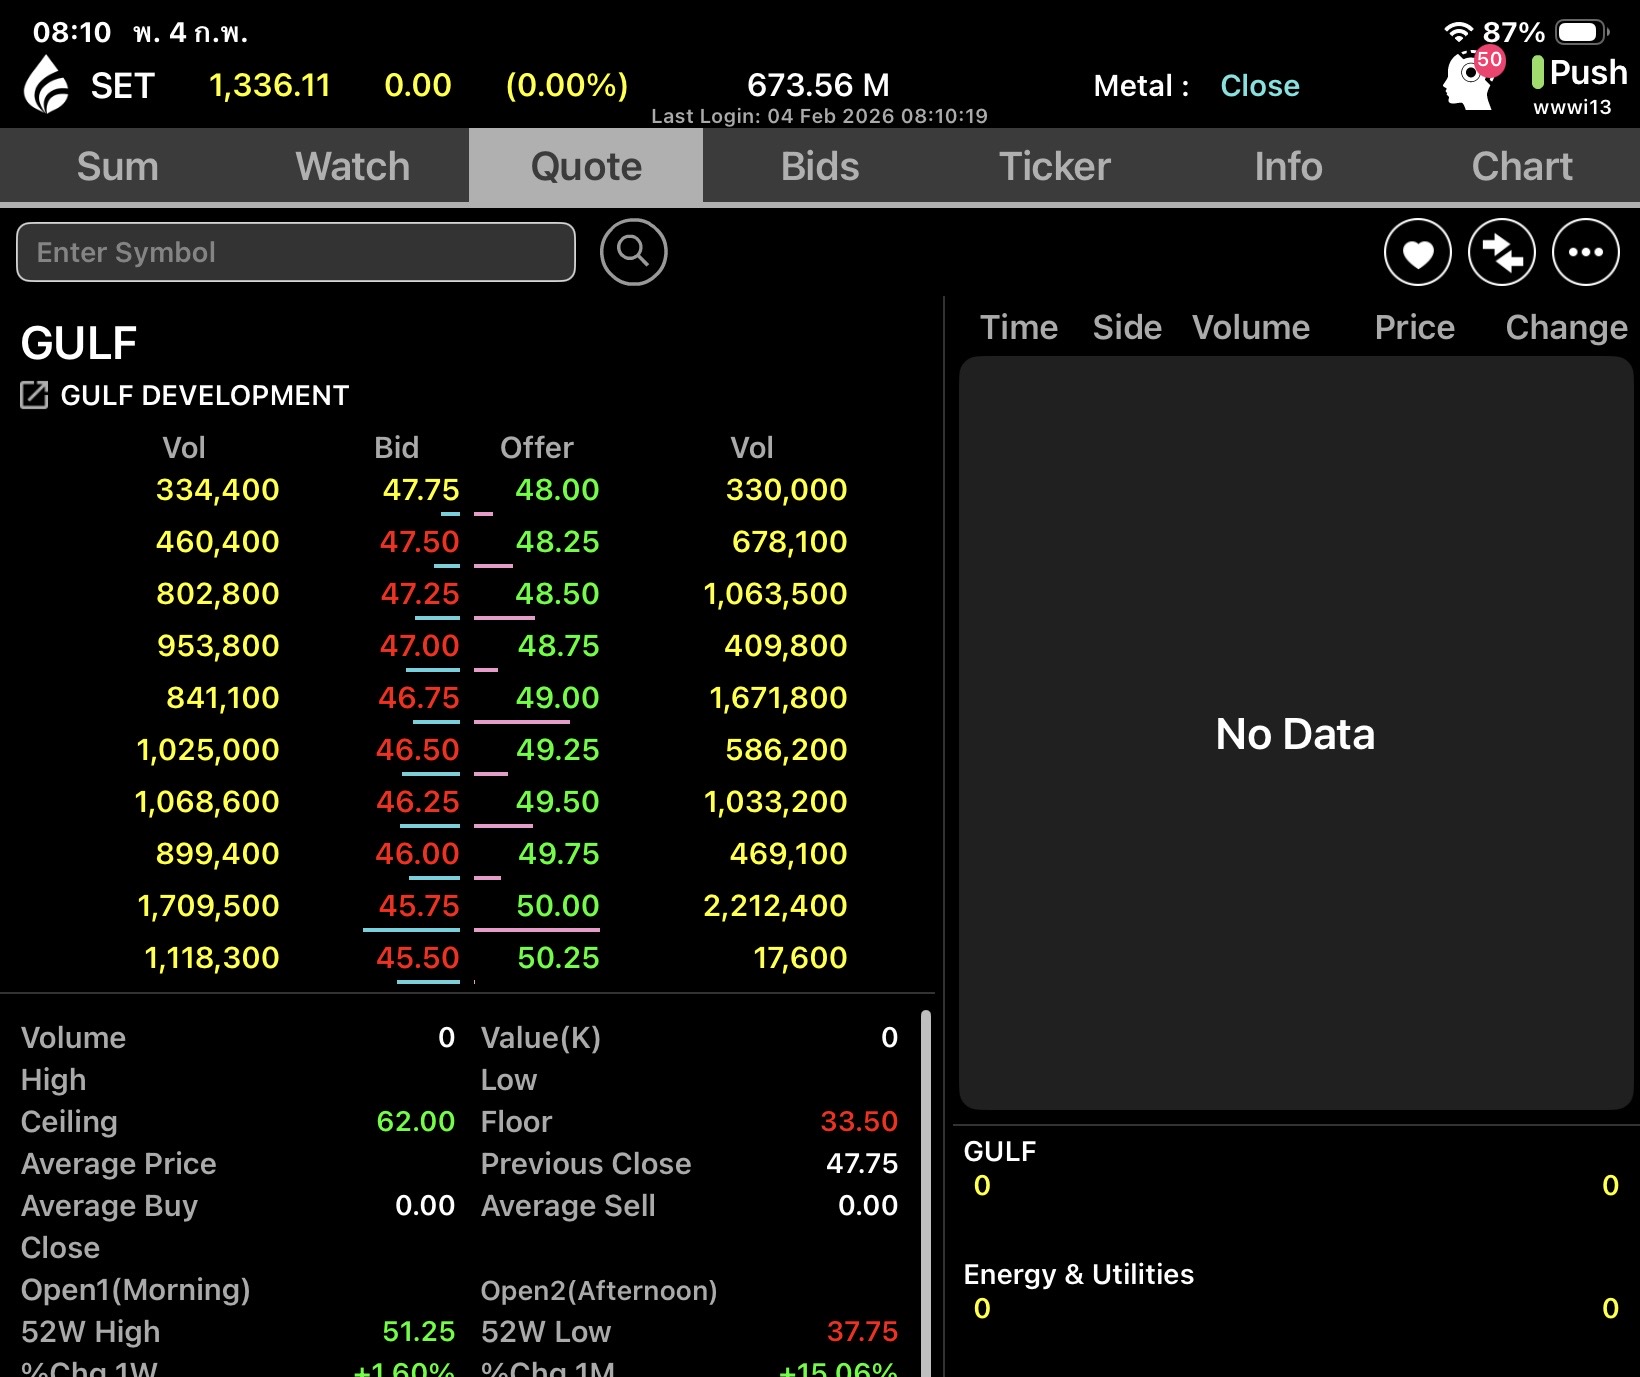Viewport: 1640px width, 1377px height.
Task: Select offer price 48.25
Action: coord(557,541)
